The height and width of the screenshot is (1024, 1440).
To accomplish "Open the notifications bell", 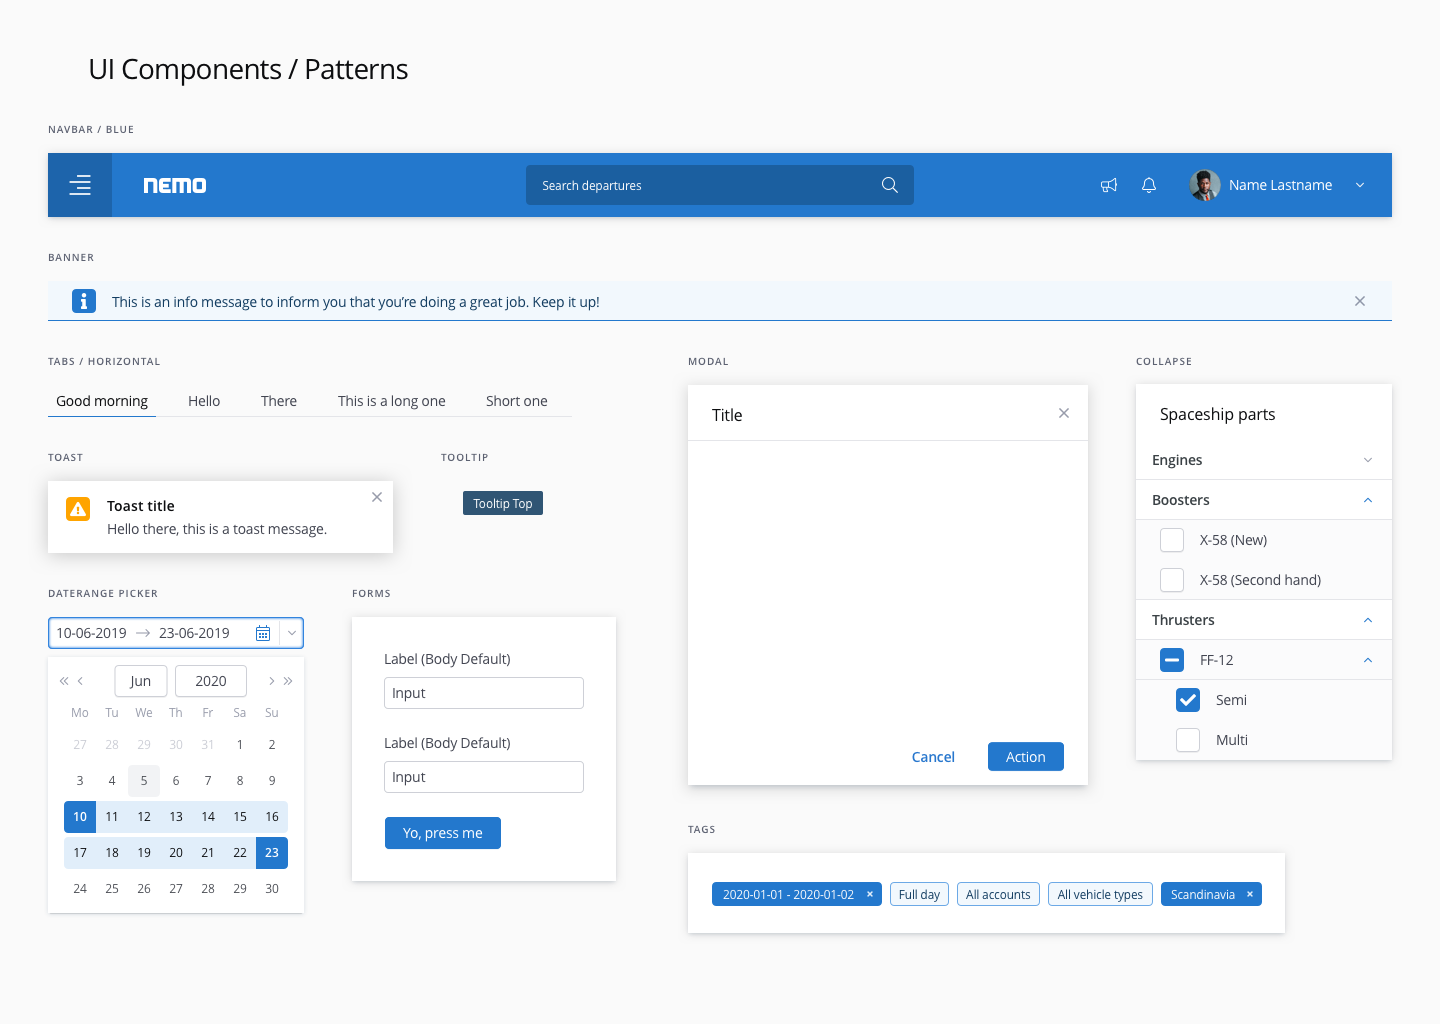I will coord(1149,185).
